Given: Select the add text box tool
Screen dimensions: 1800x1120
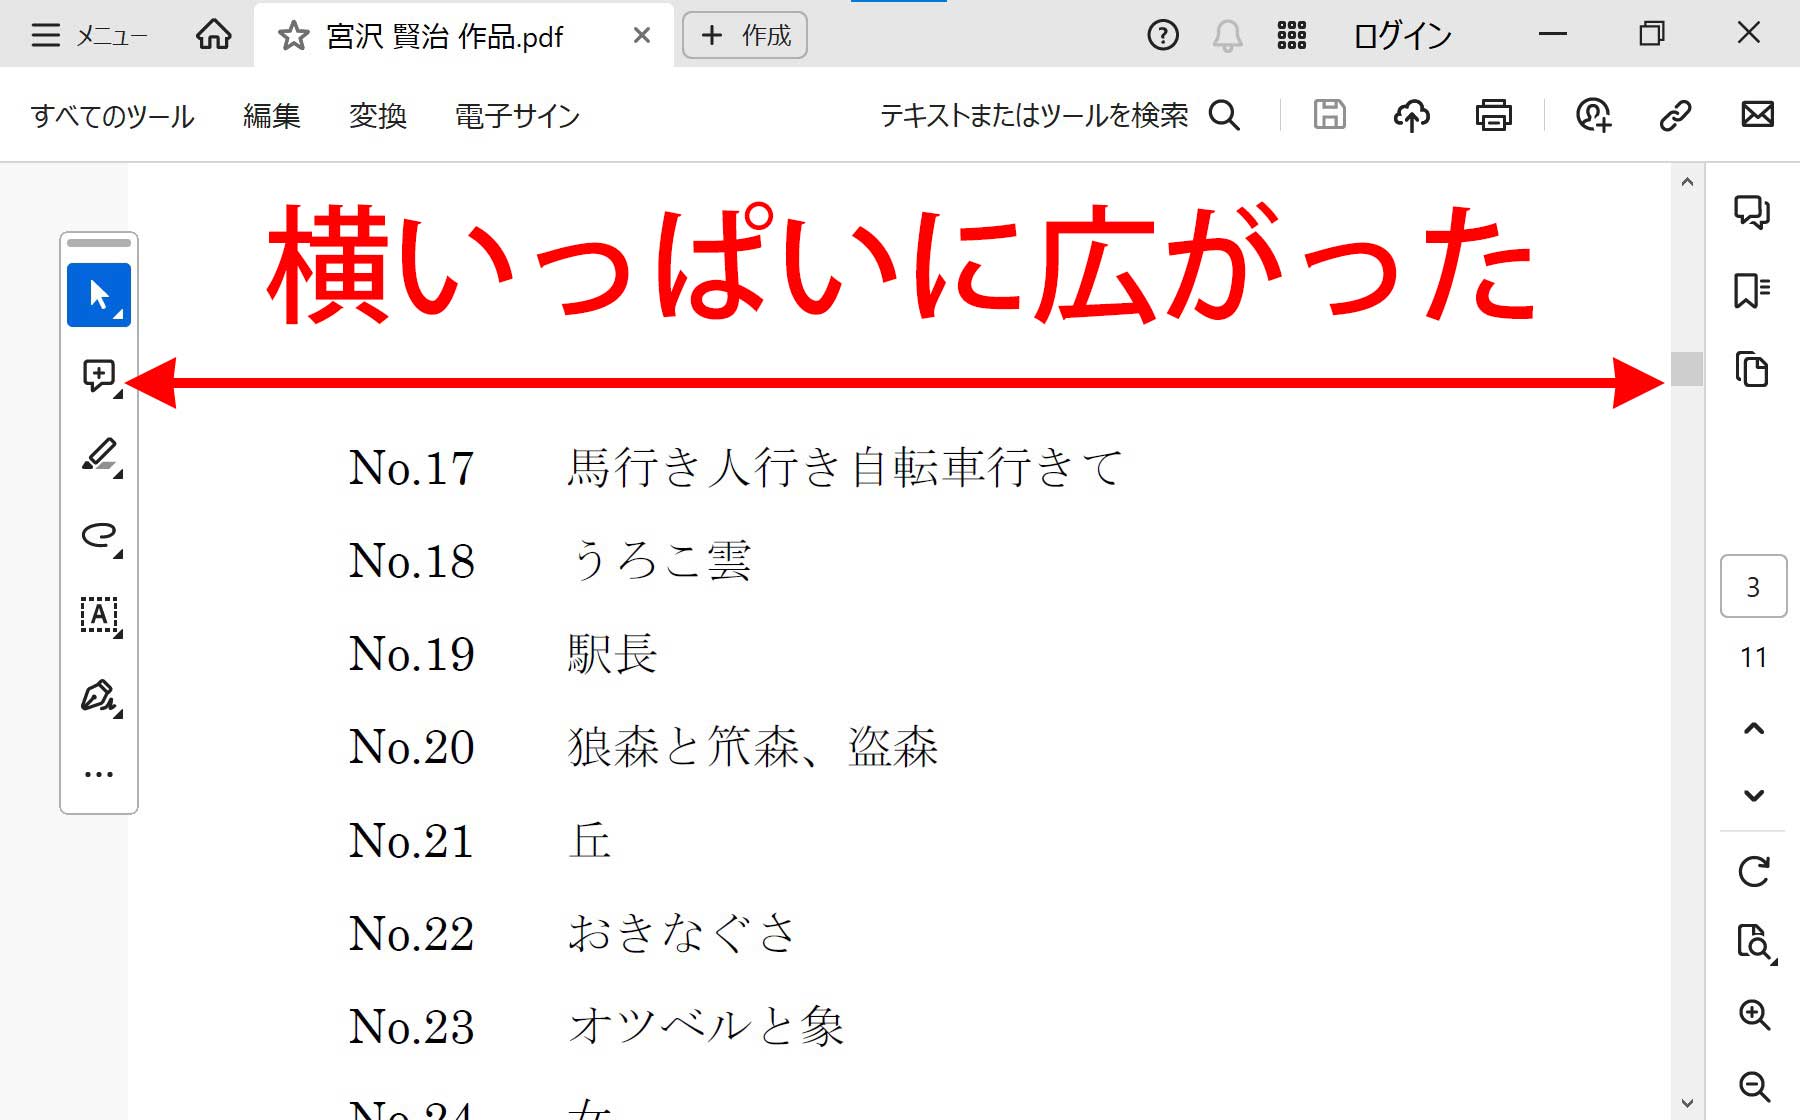Looking at the screenshot, I should 99,616.
